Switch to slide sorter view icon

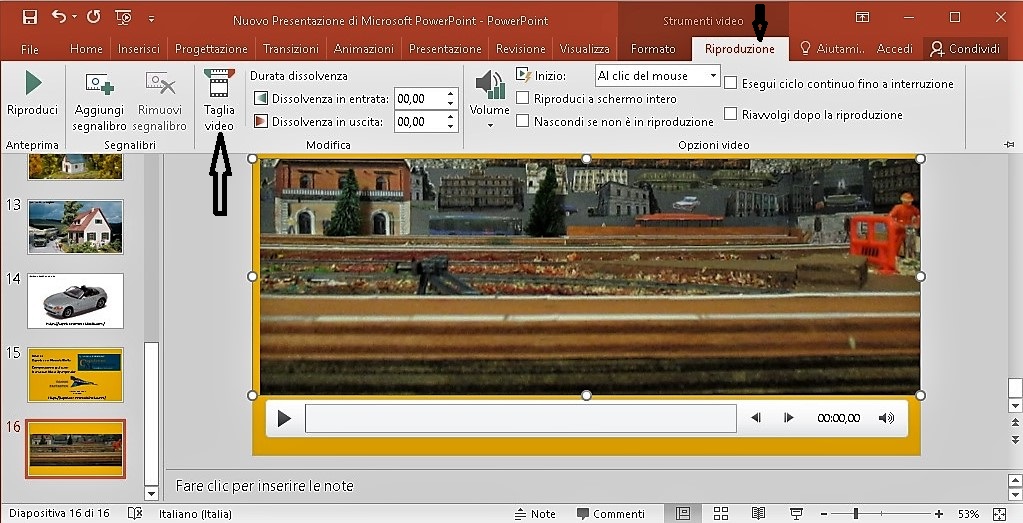[720, 514]
